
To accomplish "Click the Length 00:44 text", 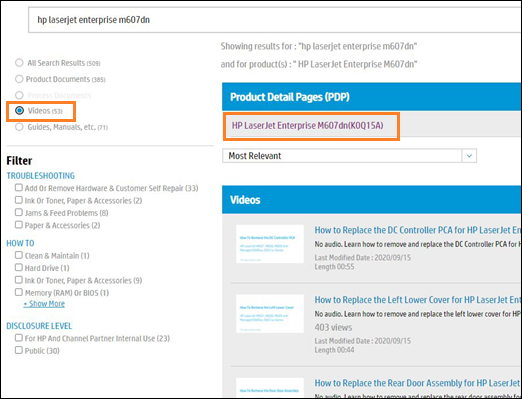I will (334, 350).
